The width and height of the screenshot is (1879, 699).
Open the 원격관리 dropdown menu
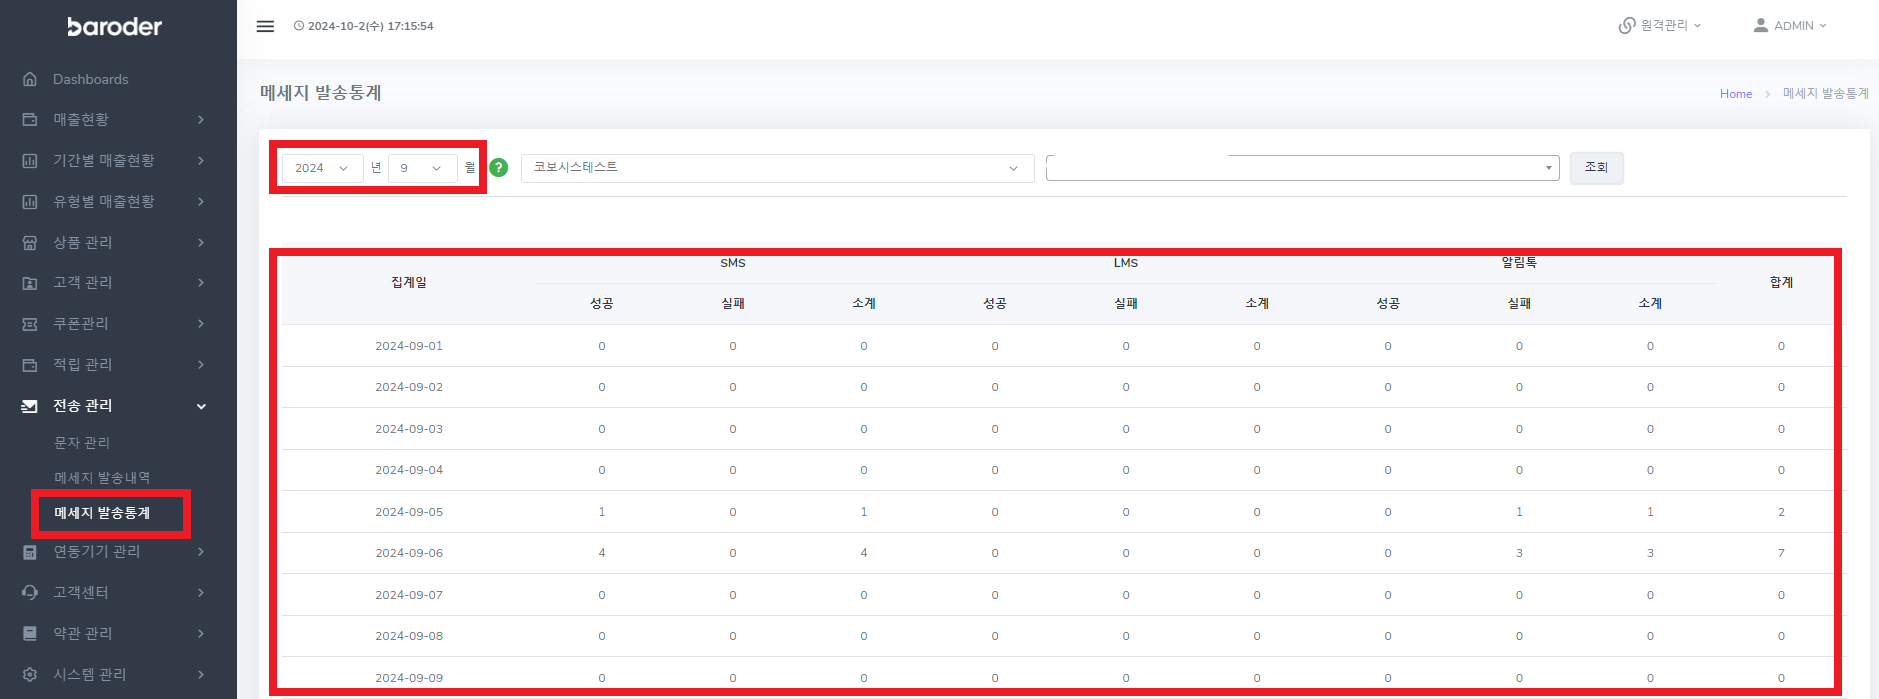[x=1660, y=25]
